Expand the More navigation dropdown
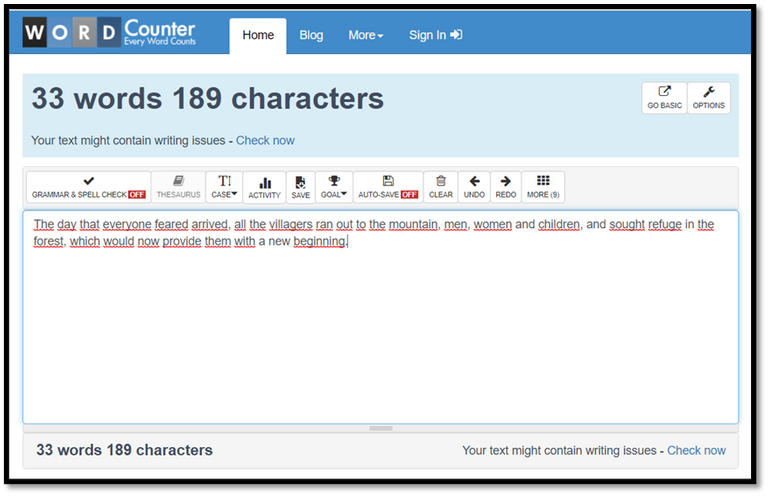Image resolution: width=768 pixels, height=496 pixels. [365, 35]
